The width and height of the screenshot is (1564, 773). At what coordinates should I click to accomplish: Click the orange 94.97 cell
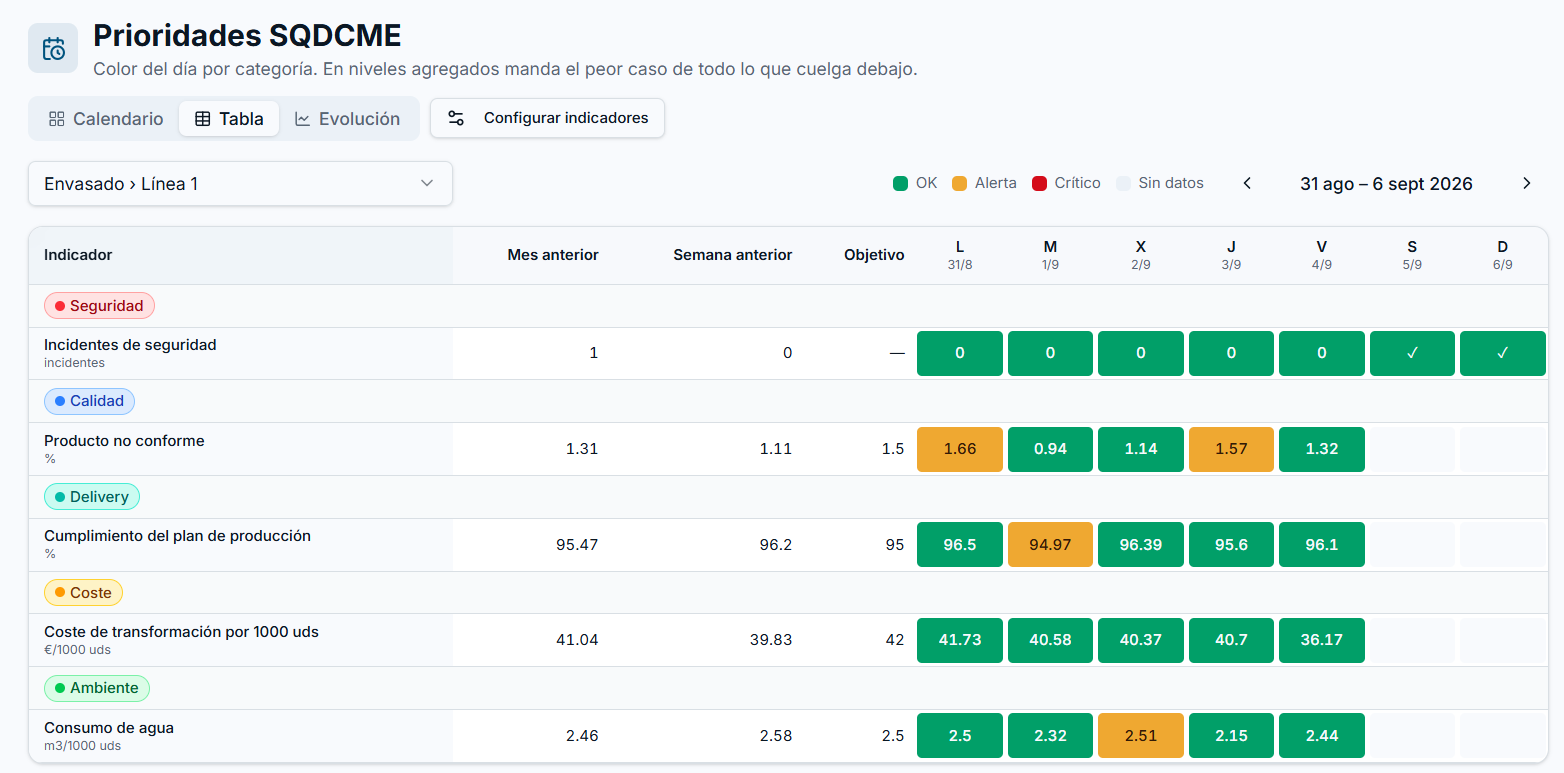tap(1050, 545)
